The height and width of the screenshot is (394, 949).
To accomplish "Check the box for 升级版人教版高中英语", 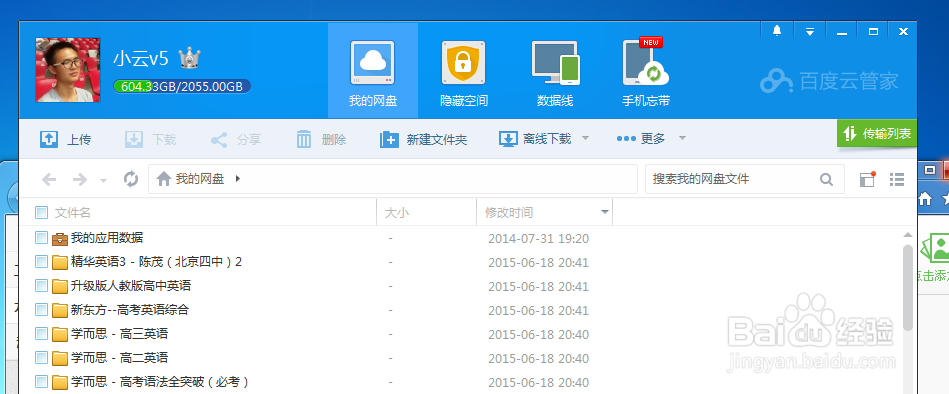I will [41, 286].
